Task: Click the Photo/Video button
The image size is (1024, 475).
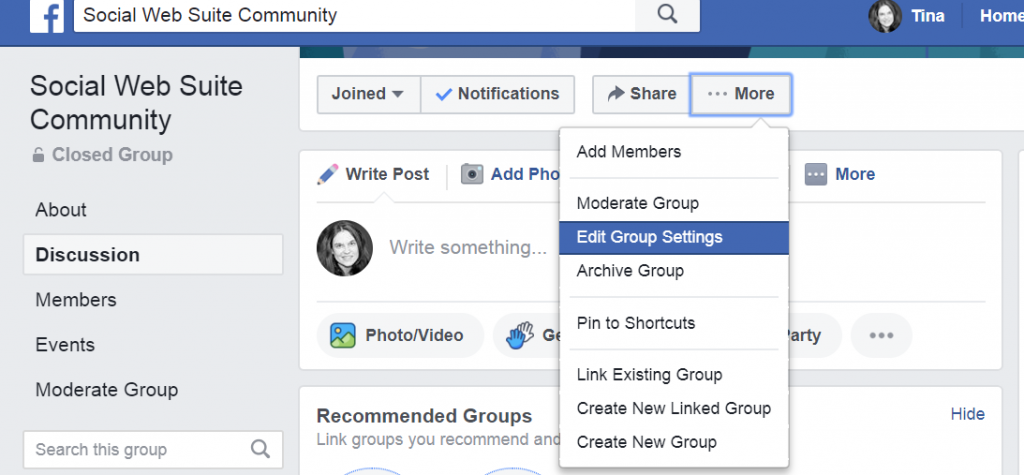Action: 400,336
